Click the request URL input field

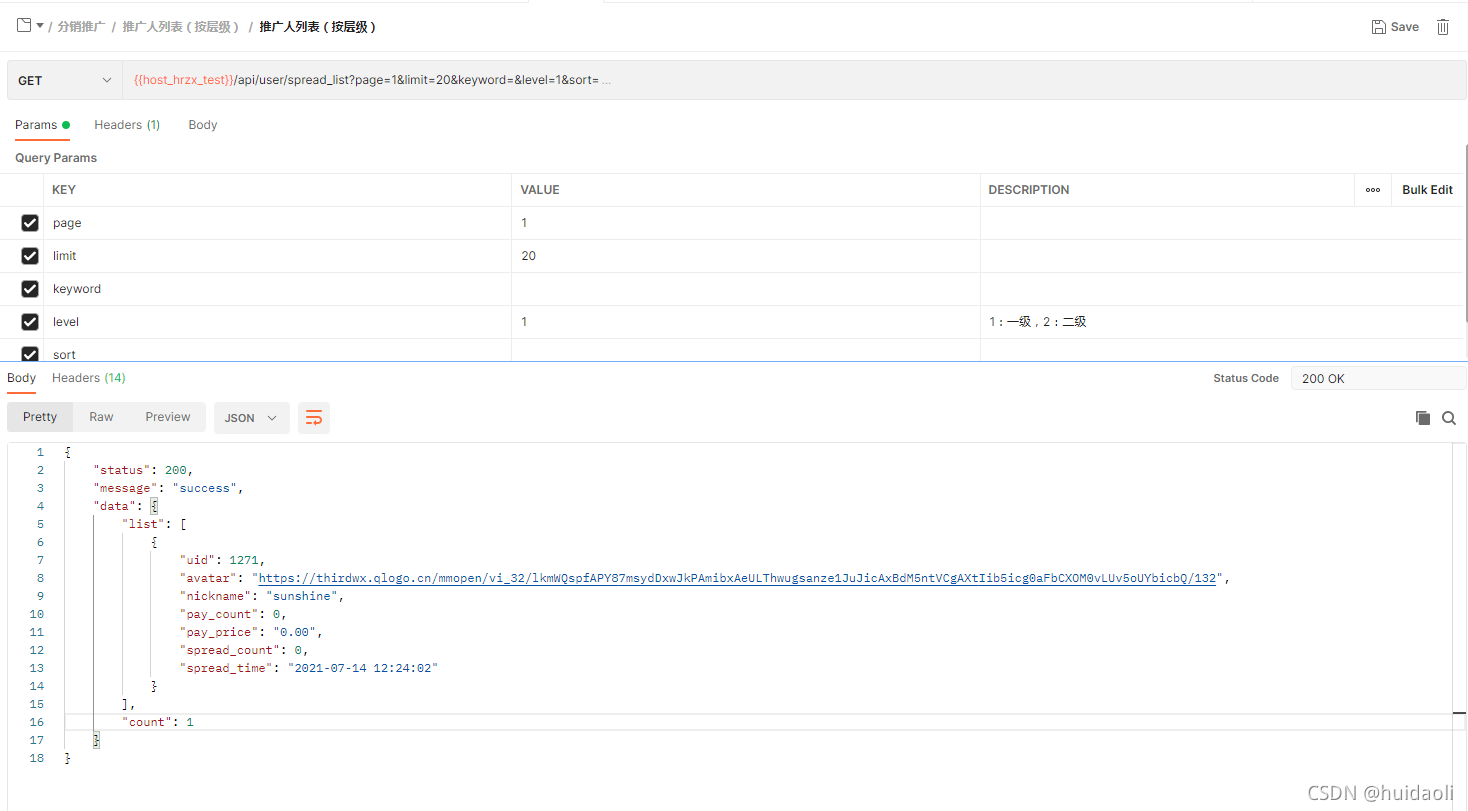click(795, 80)
